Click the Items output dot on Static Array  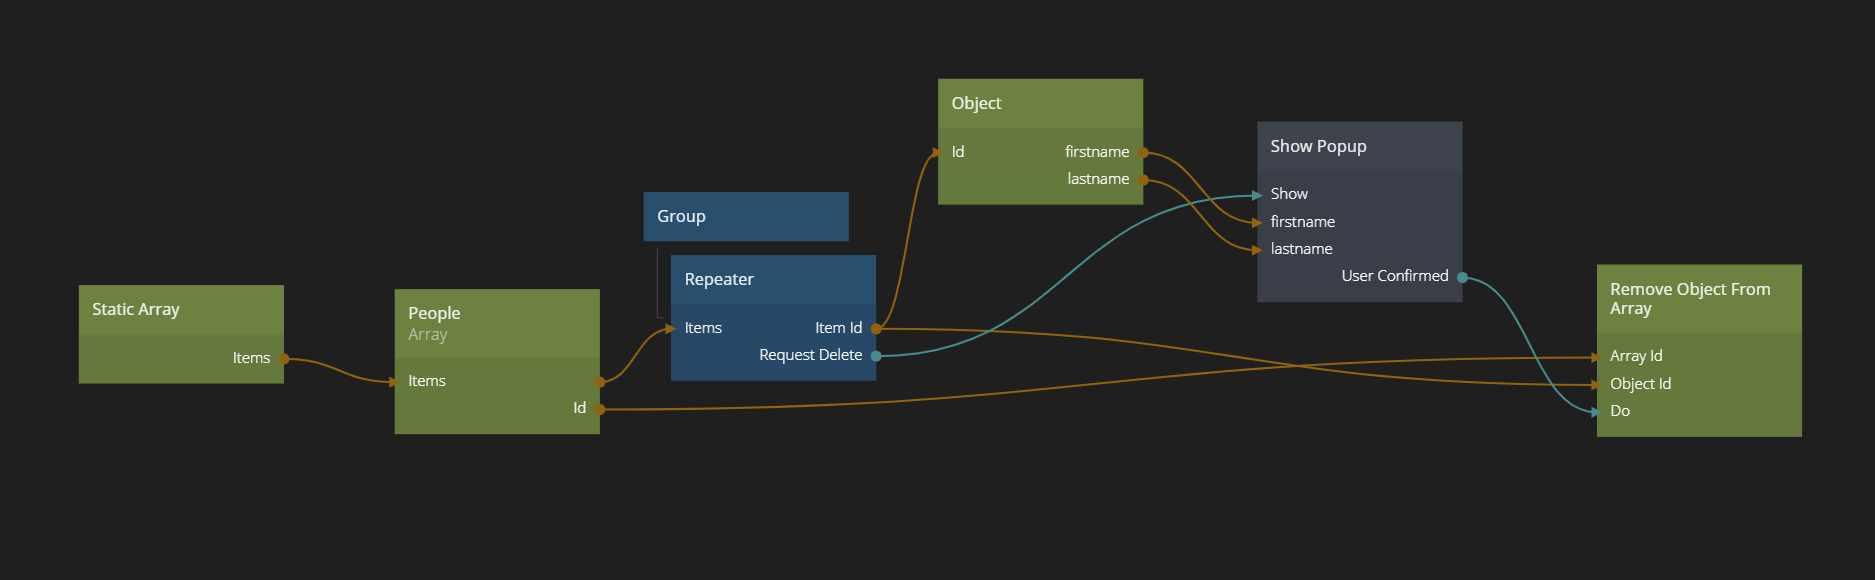coord(284,358)
